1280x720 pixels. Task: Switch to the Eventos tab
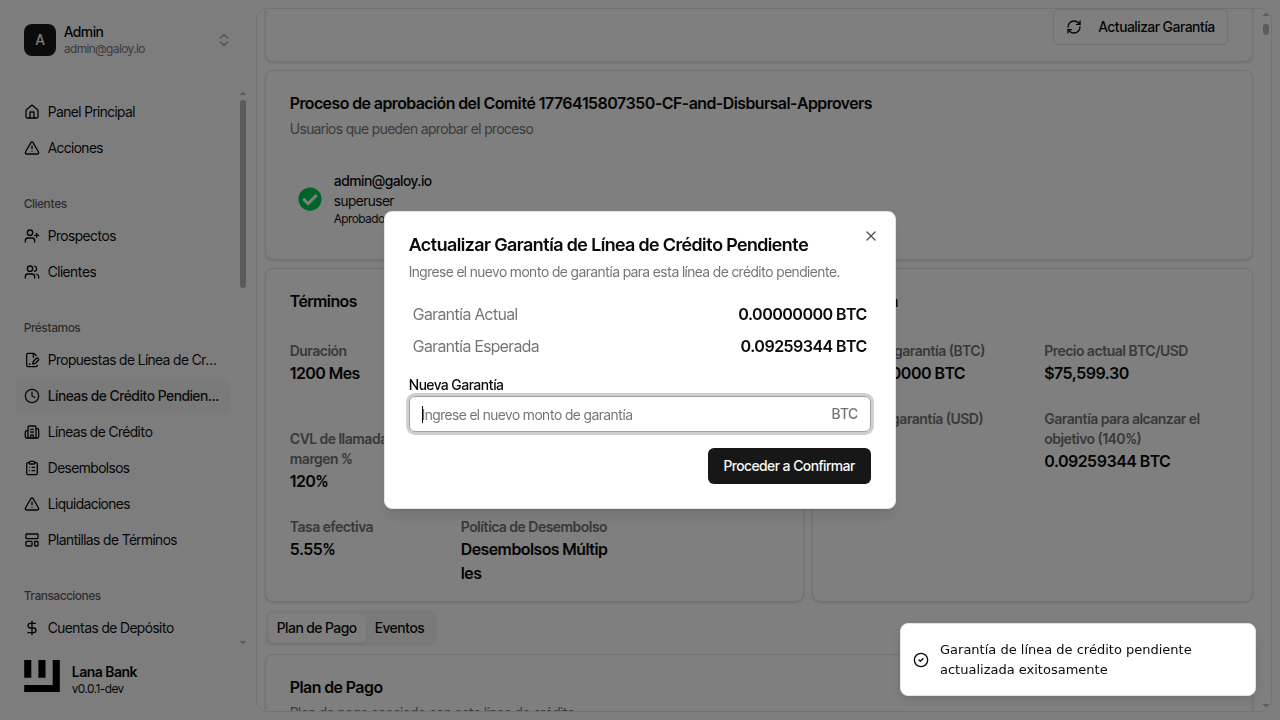400,627
